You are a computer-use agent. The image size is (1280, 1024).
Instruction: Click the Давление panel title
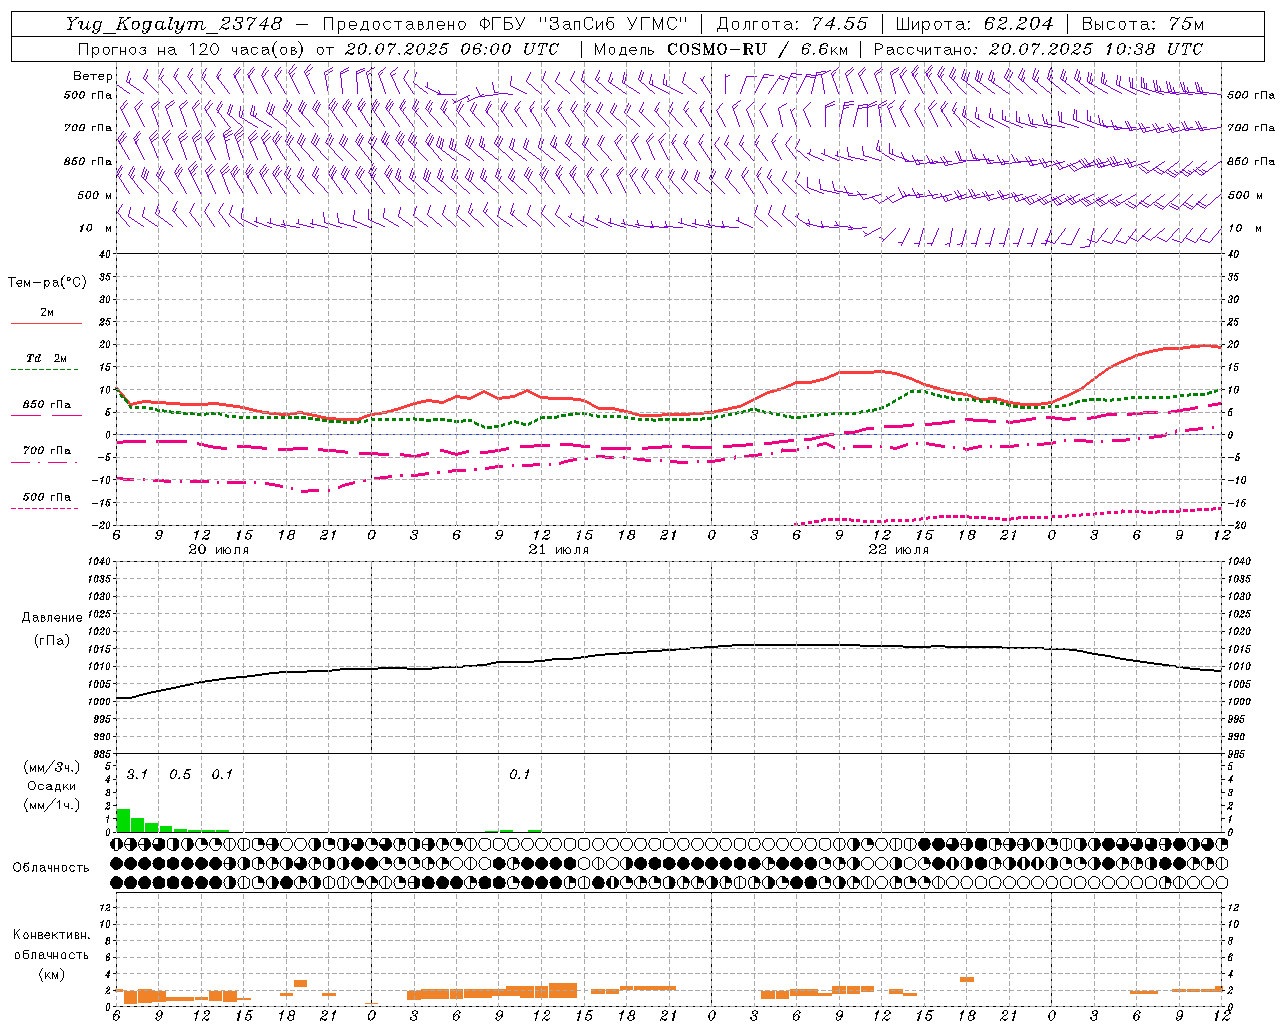tap(52, 618)
